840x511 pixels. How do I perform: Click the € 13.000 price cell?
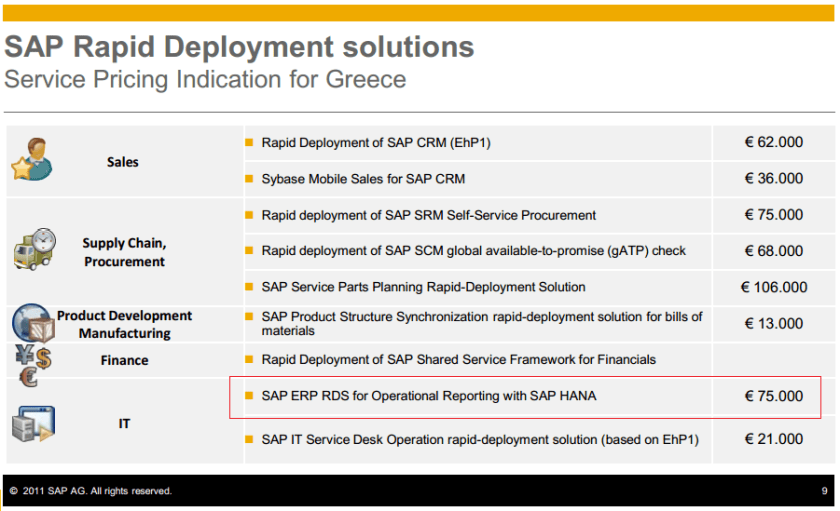(x=773, y=323)
